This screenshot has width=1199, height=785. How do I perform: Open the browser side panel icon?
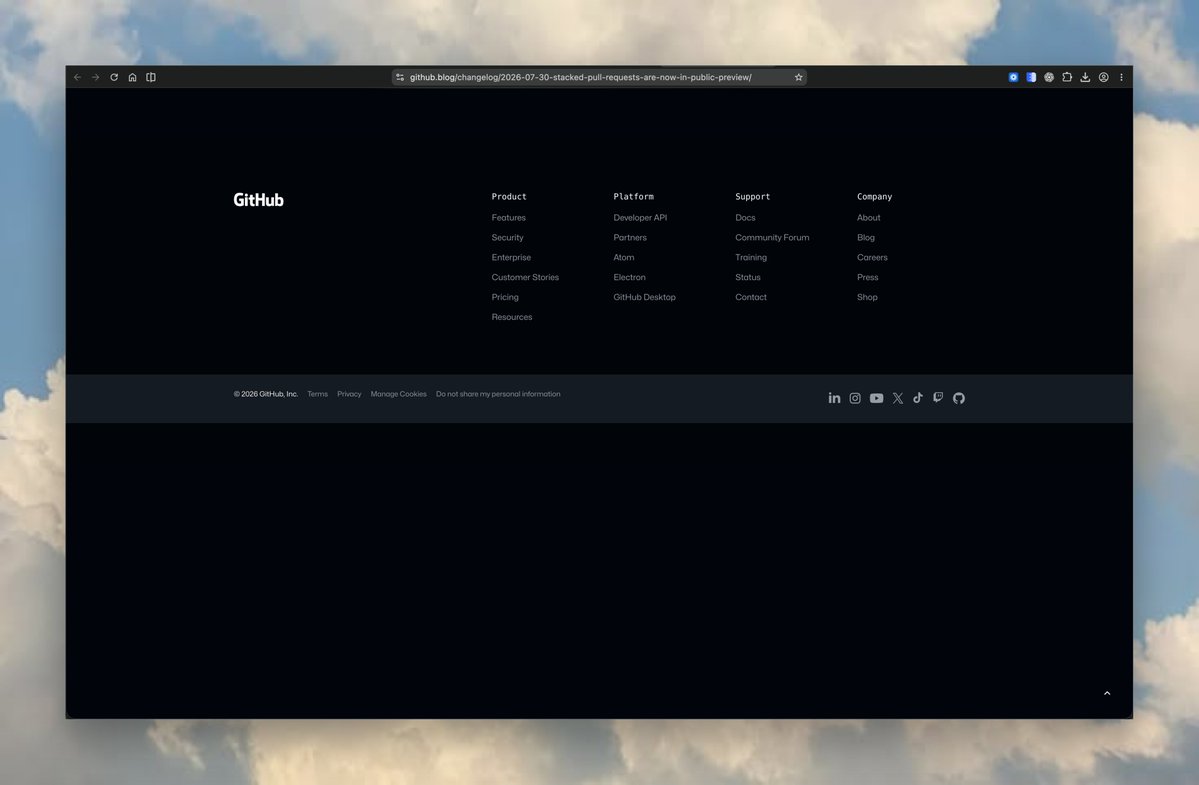pyautogui.click(x=151, y=77)
